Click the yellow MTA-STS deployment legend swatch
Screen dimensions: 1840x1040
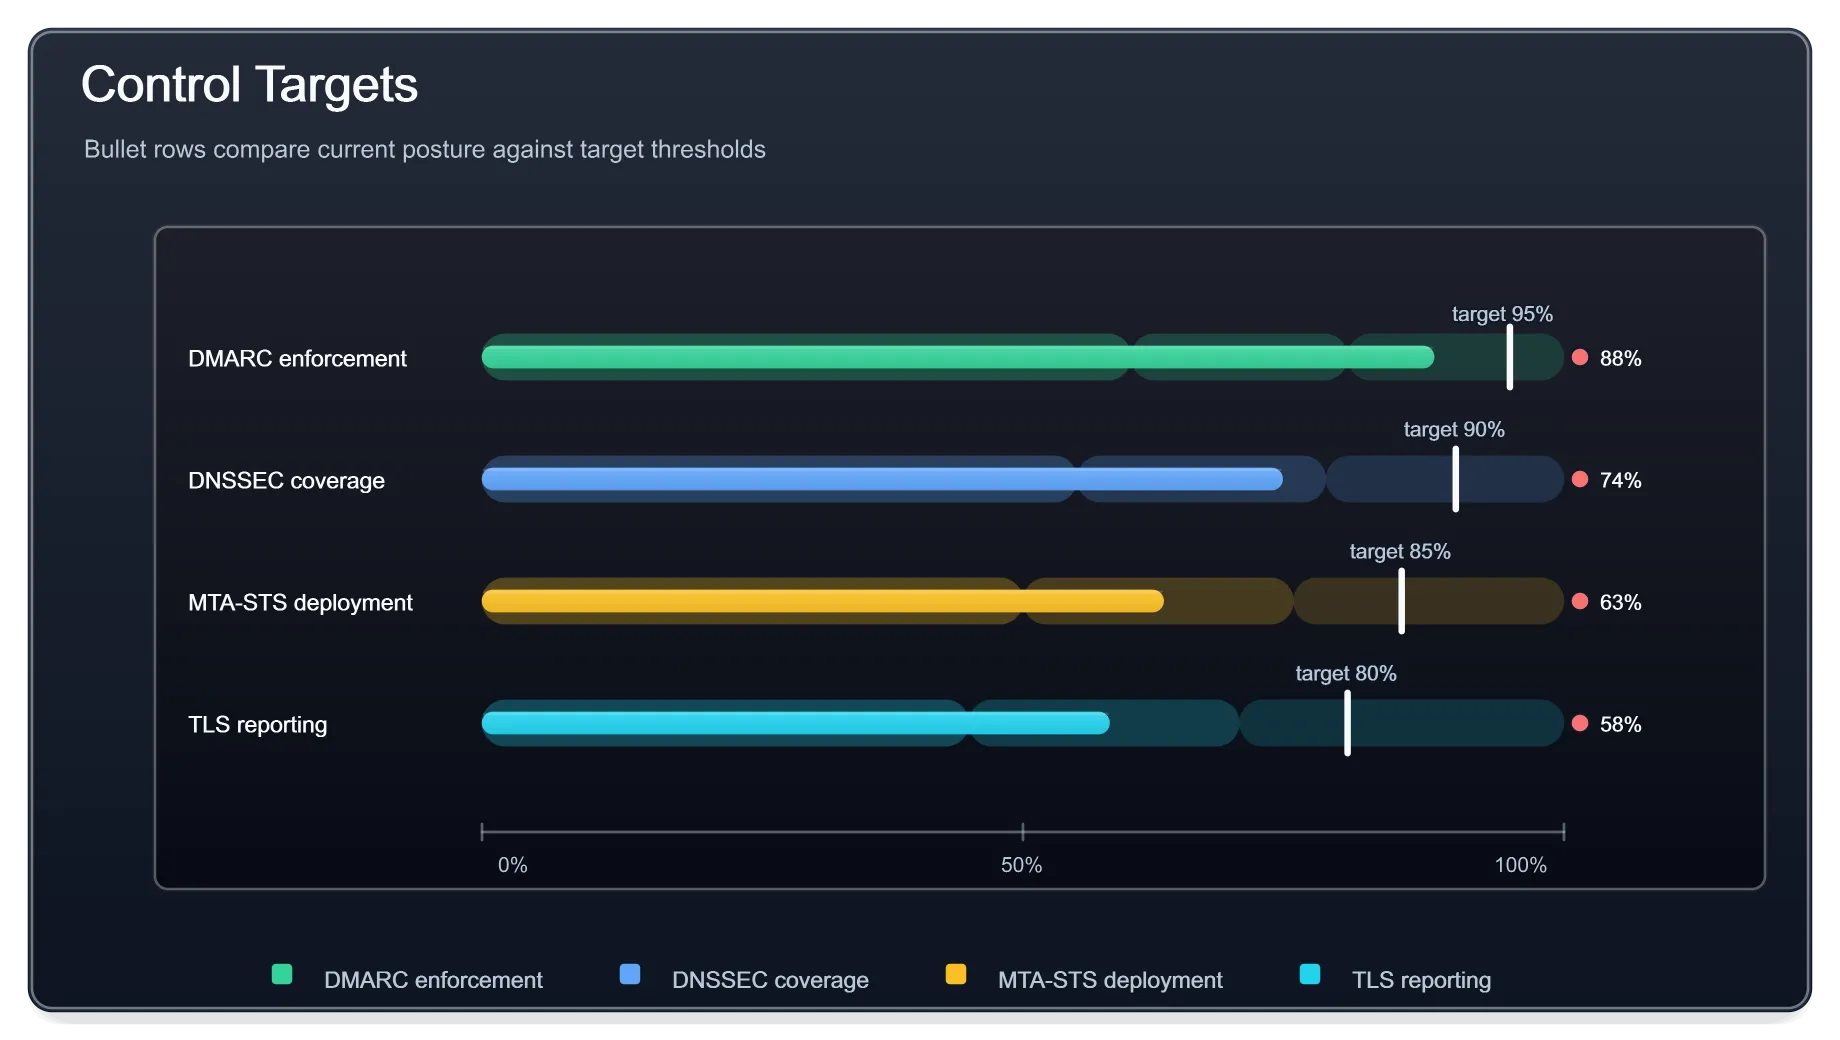click(956, 974)
